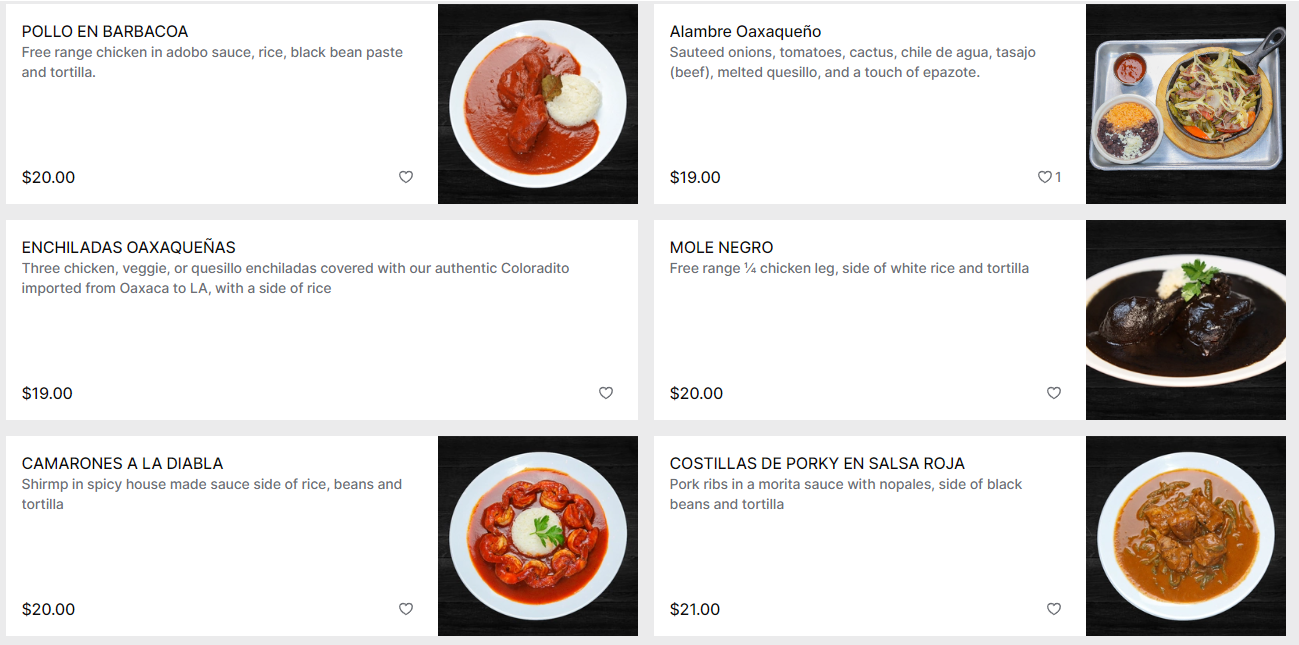Image resolution: width=1299 pixels, height=645 pixels.
Task: Open POLLO EN BARBACOA item title
Action: (x=105, y=32)
